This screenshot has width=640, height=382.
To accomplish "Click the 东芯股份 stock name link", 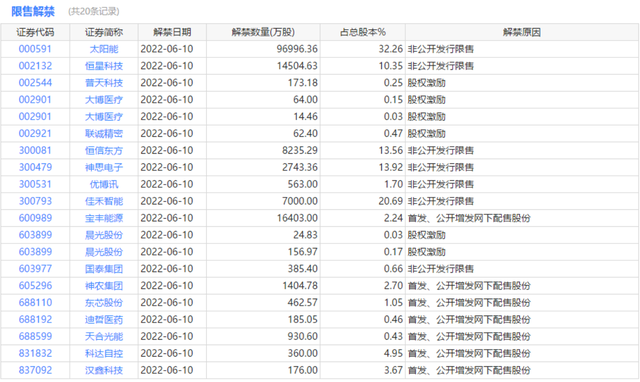I will [x=104, y=303].
